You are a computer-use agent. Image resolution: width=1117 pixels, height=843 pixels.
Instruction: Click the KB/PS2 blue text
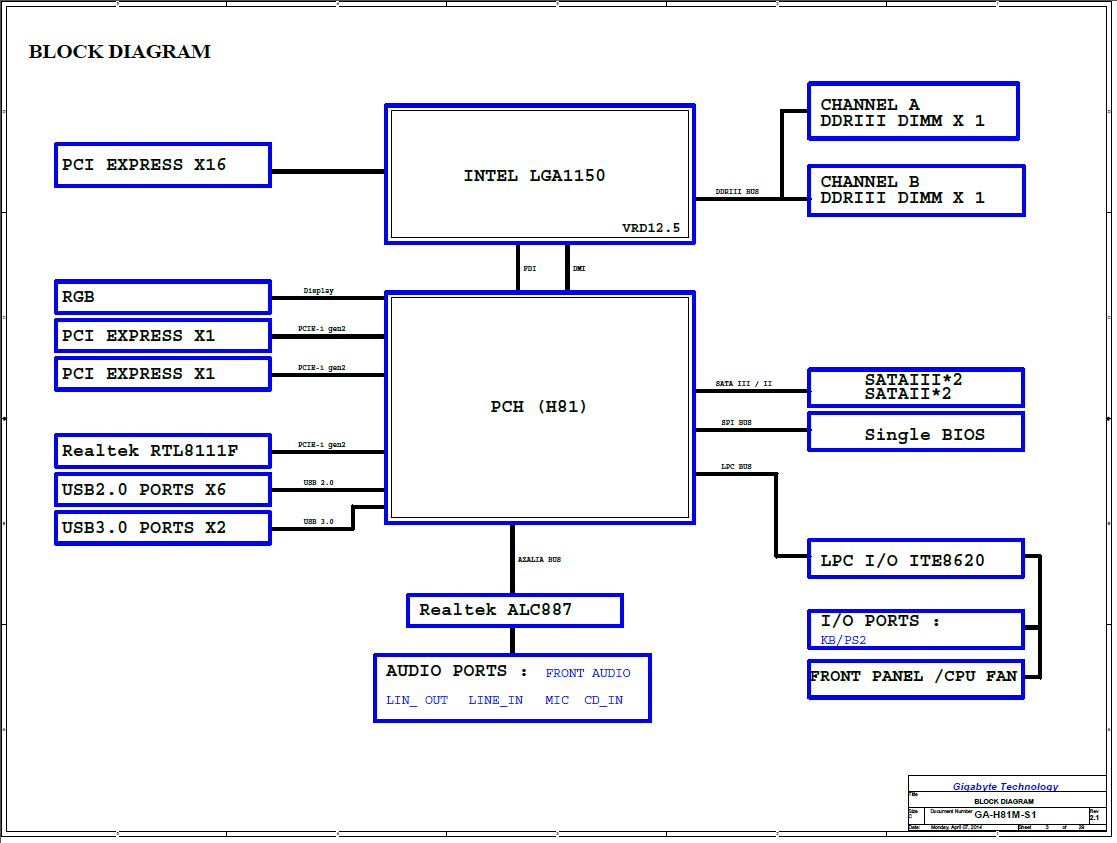(843, 641)
